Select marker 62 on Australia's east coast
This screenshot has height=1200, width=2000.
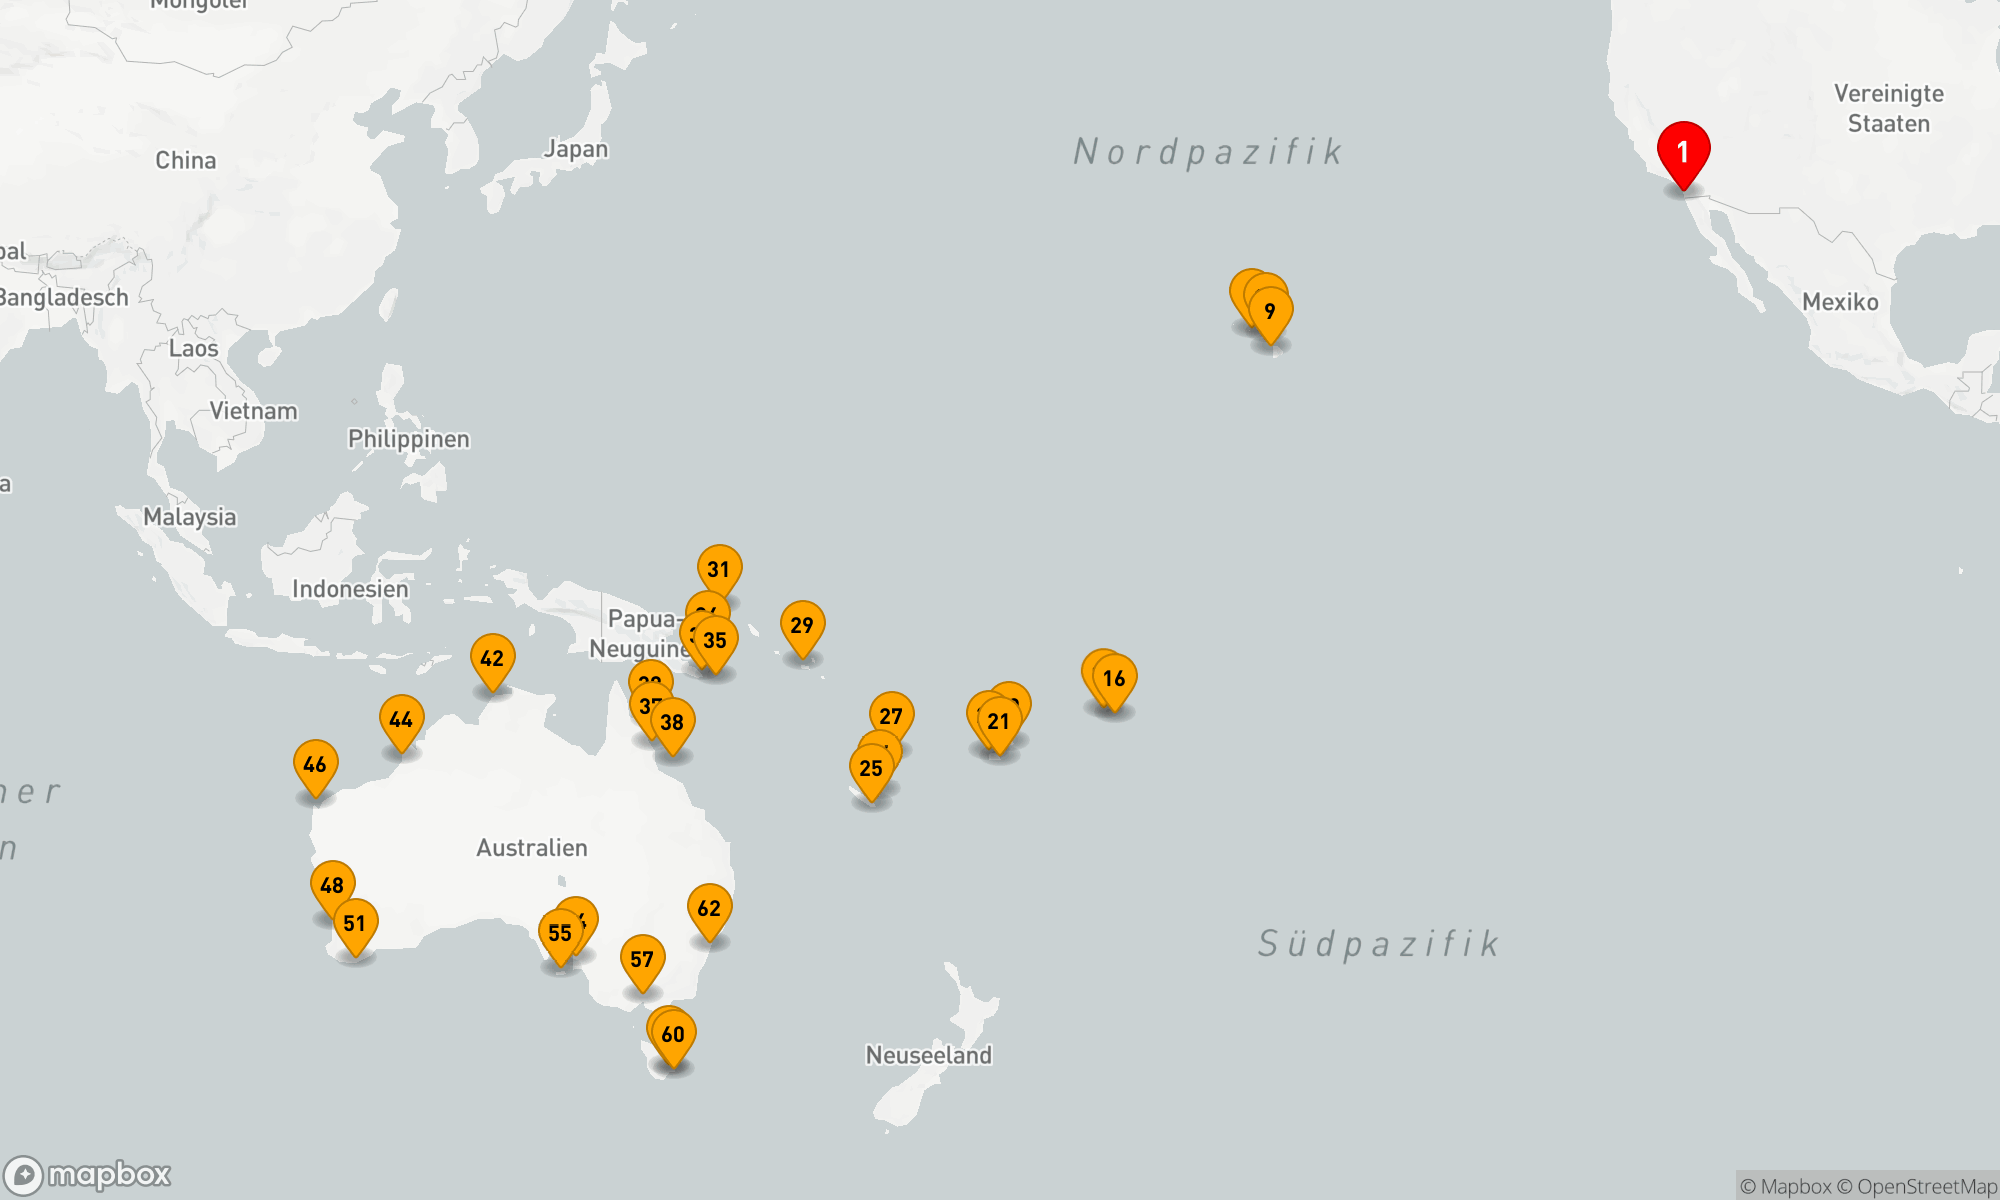709,909
